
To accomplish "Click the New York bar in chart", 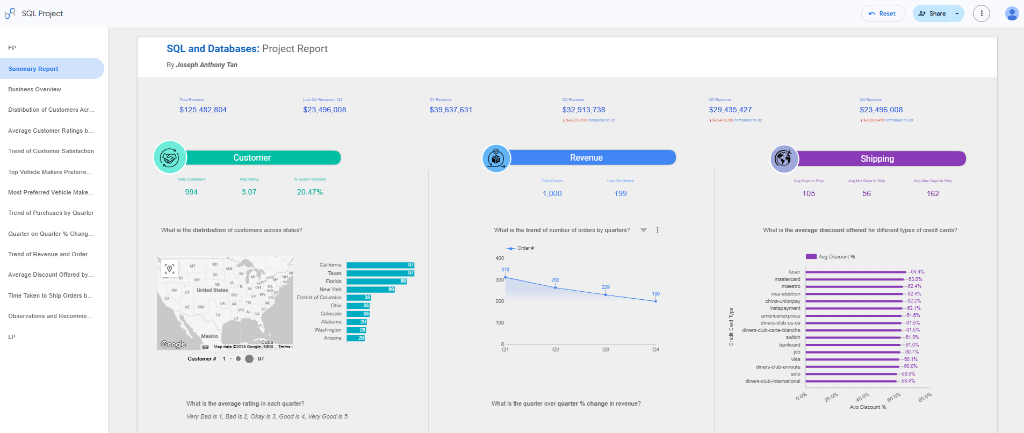I will coord(371,289).
